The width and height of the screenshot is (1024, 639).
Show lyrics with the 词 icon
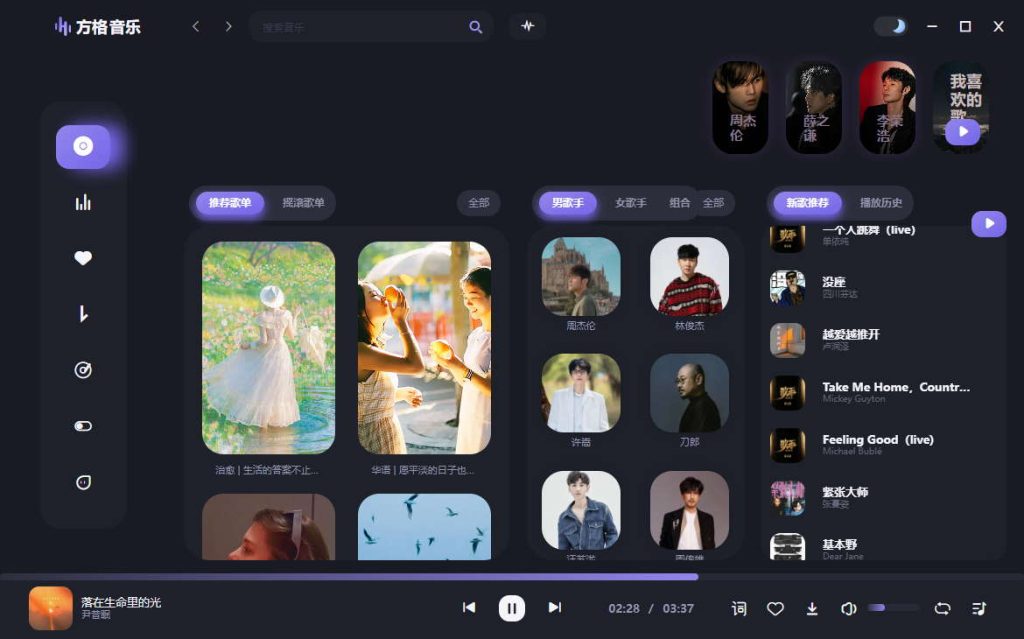[739, 609]
